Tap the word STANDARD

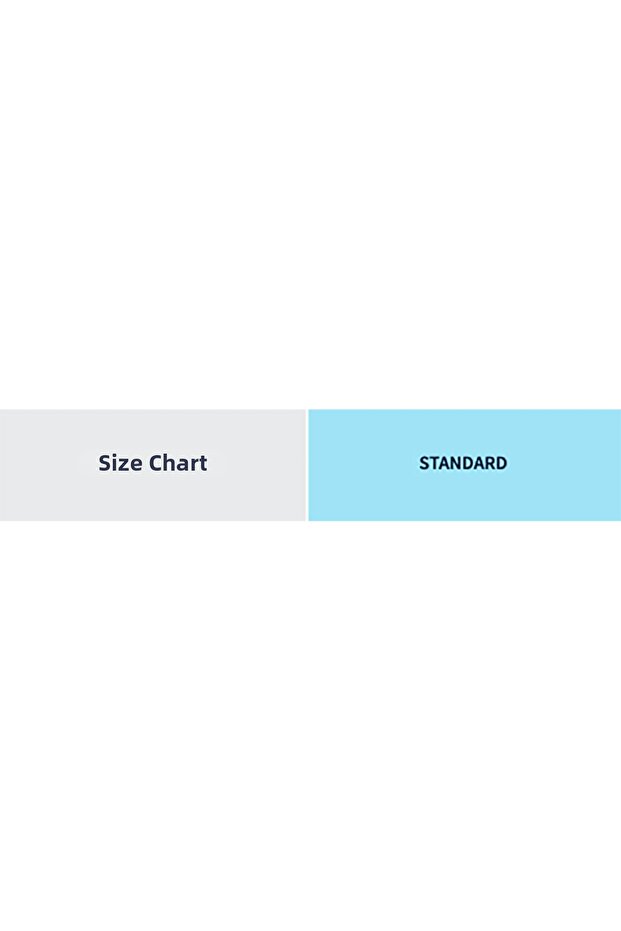point(463,463)
